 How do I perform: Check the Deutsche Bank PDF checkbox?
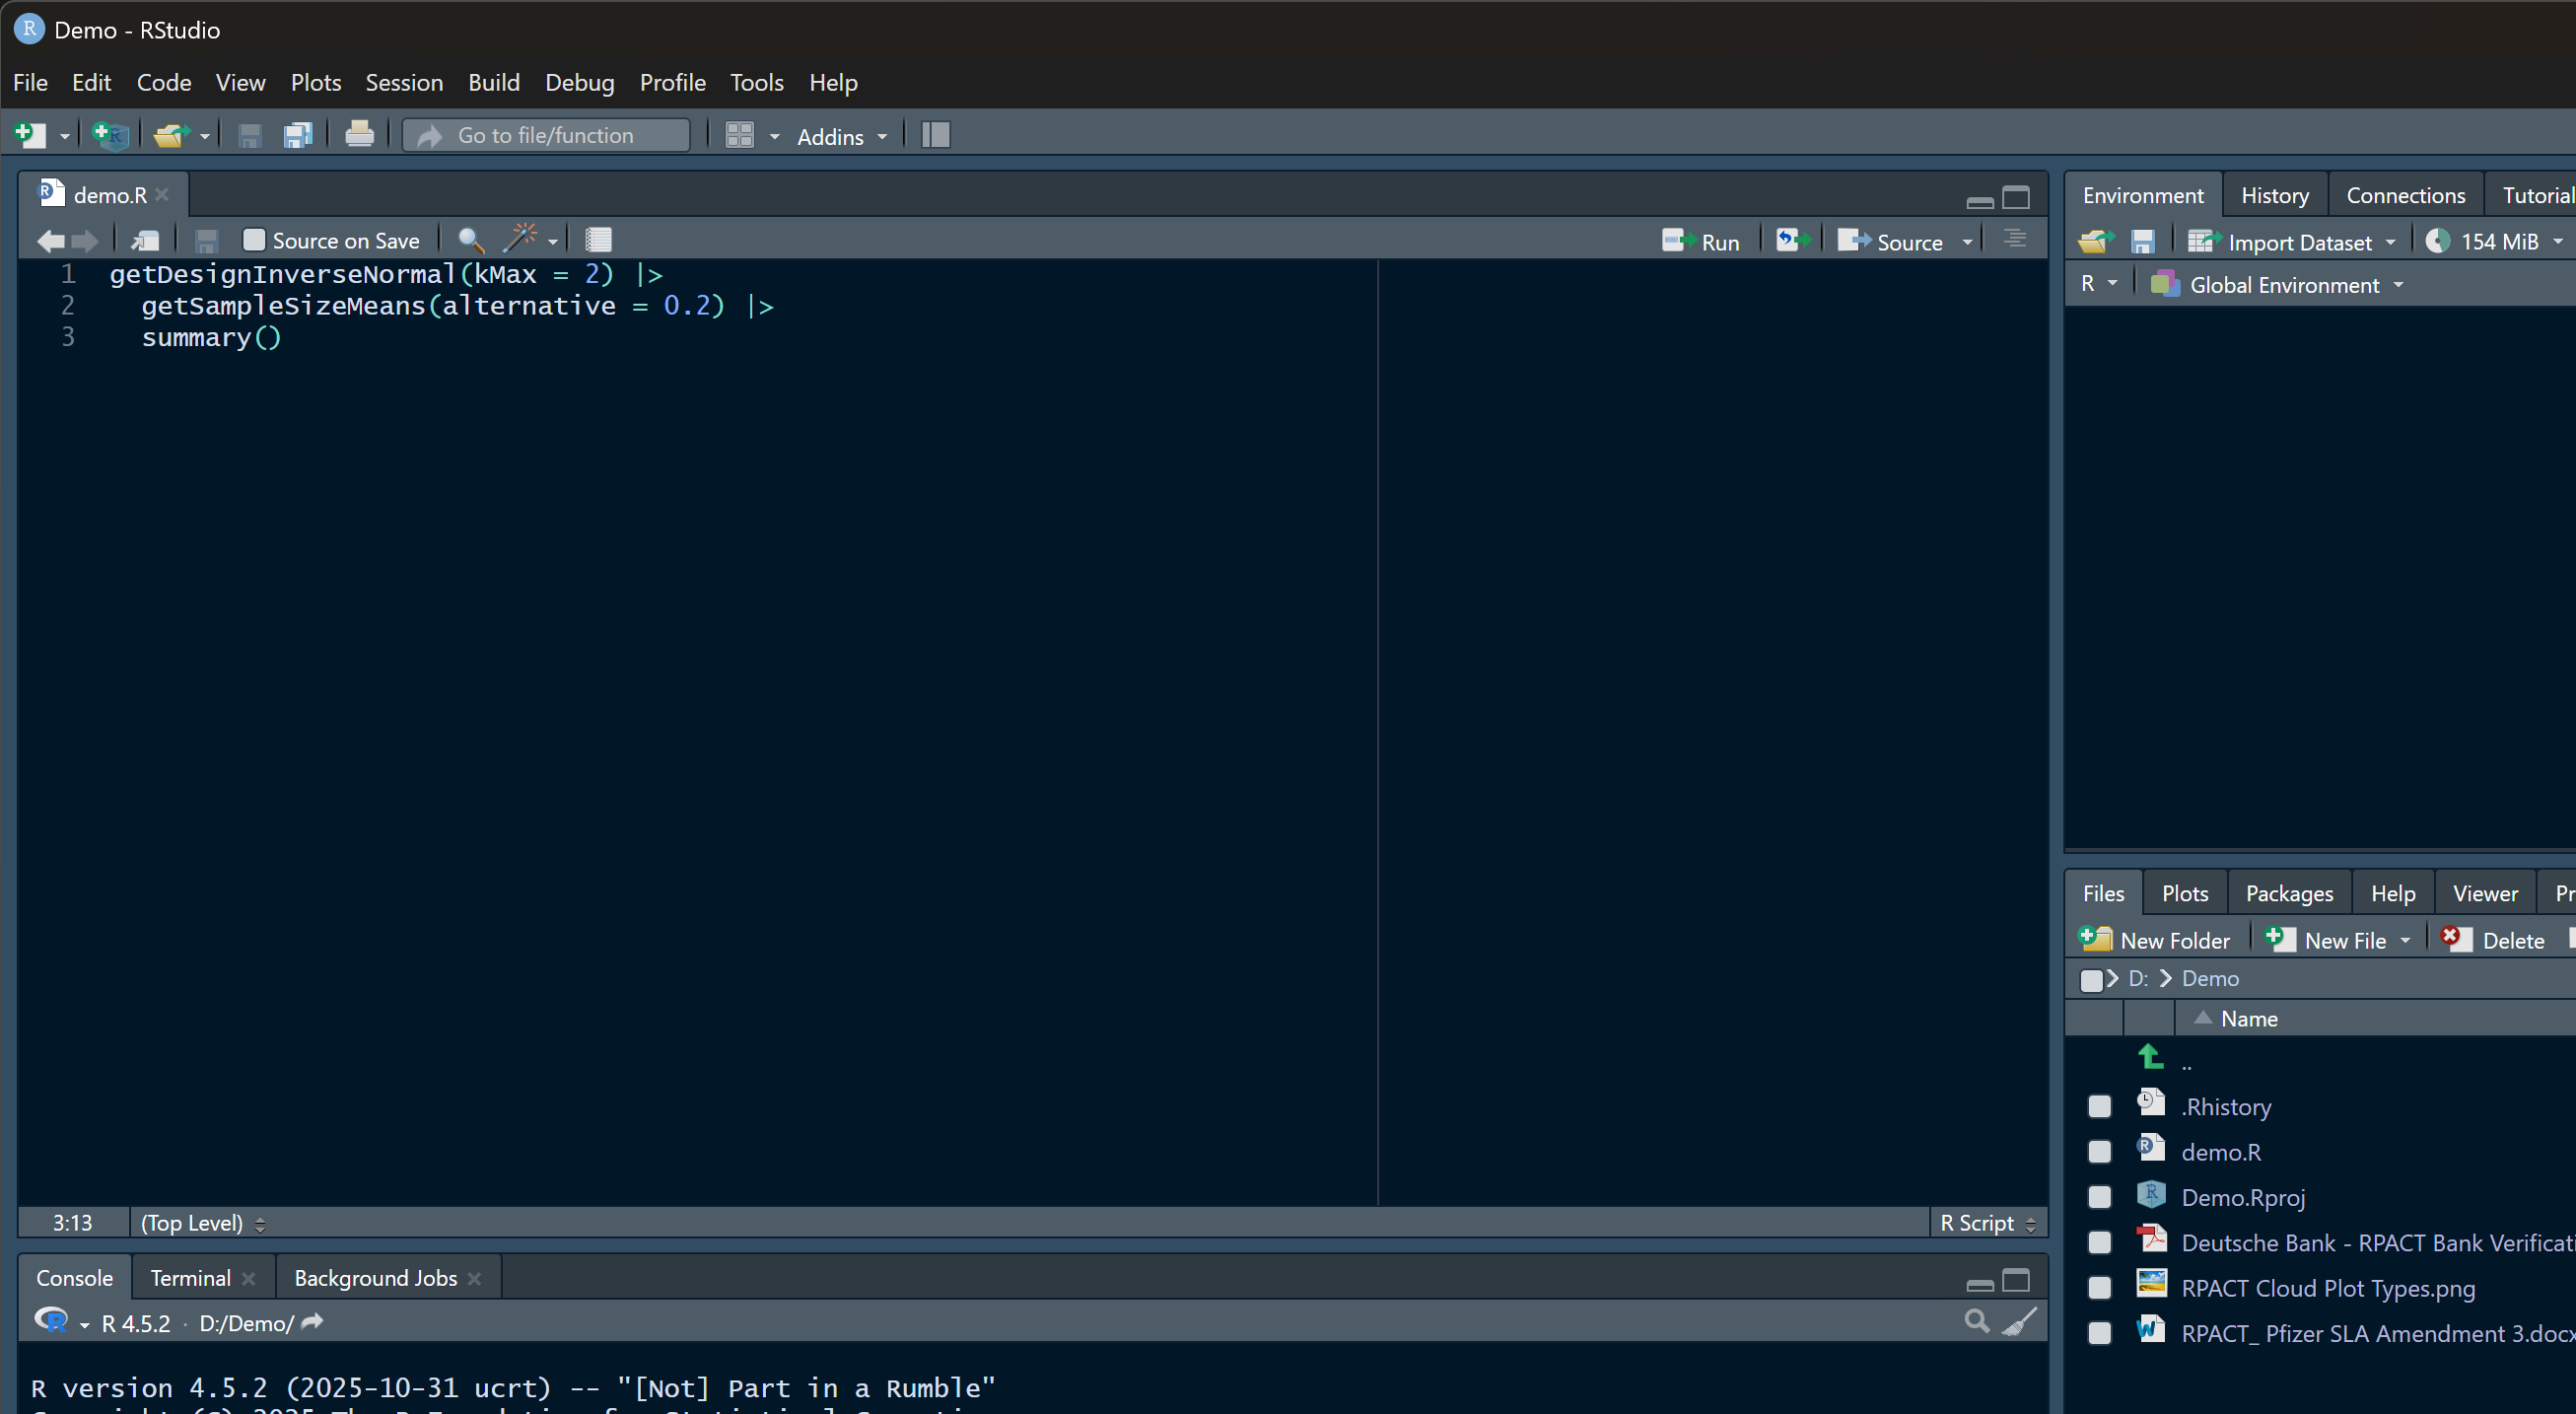(2099, 1242)
